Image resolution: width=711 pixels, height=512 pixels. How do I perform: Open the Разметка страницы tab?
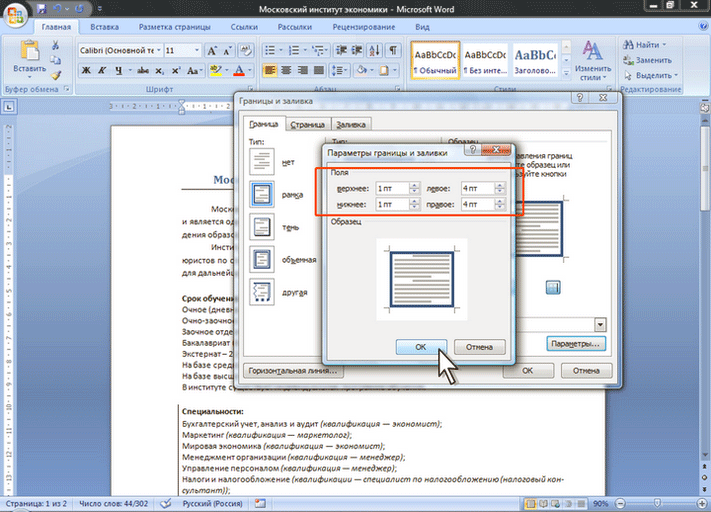click(175, 27)
